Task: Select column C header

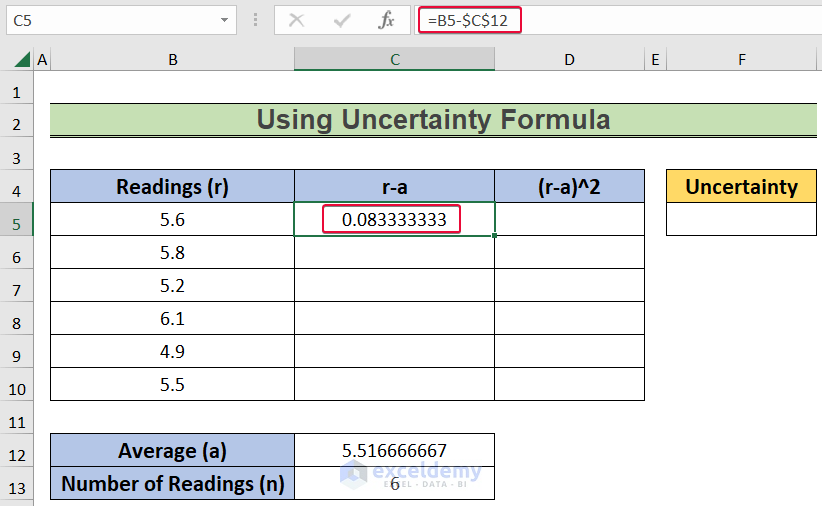Action: pos(395,60)
